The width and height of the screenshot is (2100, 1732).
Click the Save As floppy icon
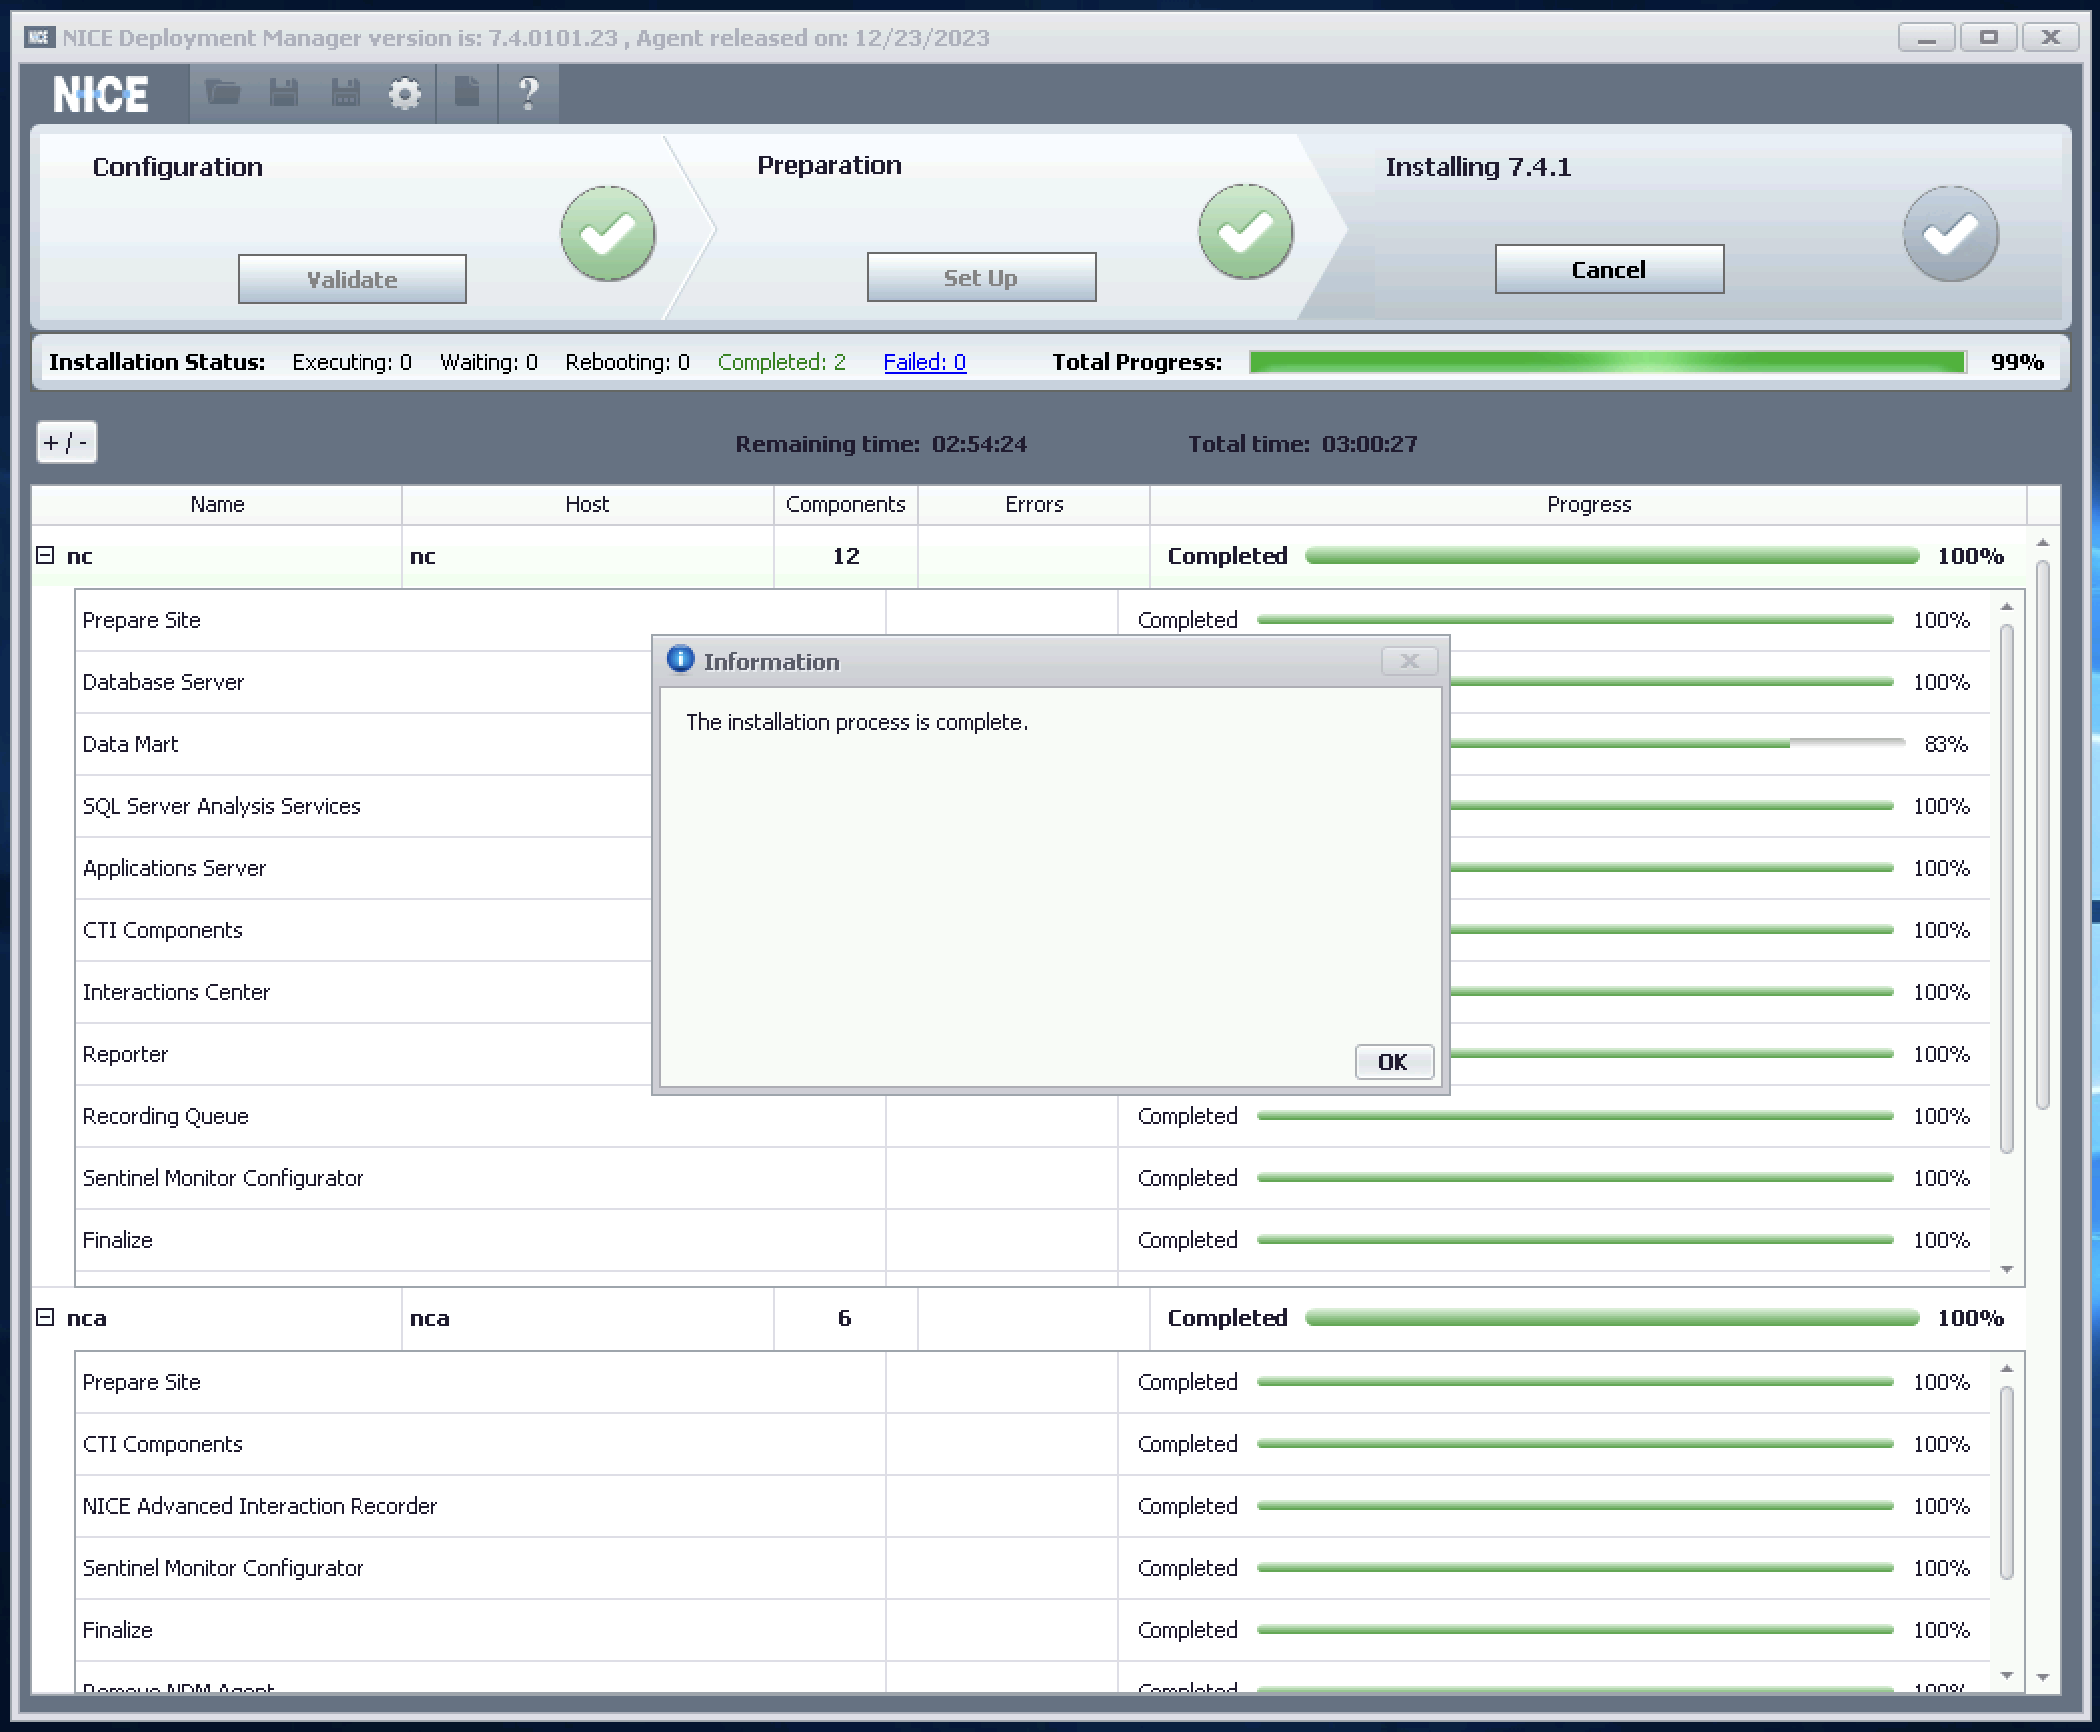[345, 94]
